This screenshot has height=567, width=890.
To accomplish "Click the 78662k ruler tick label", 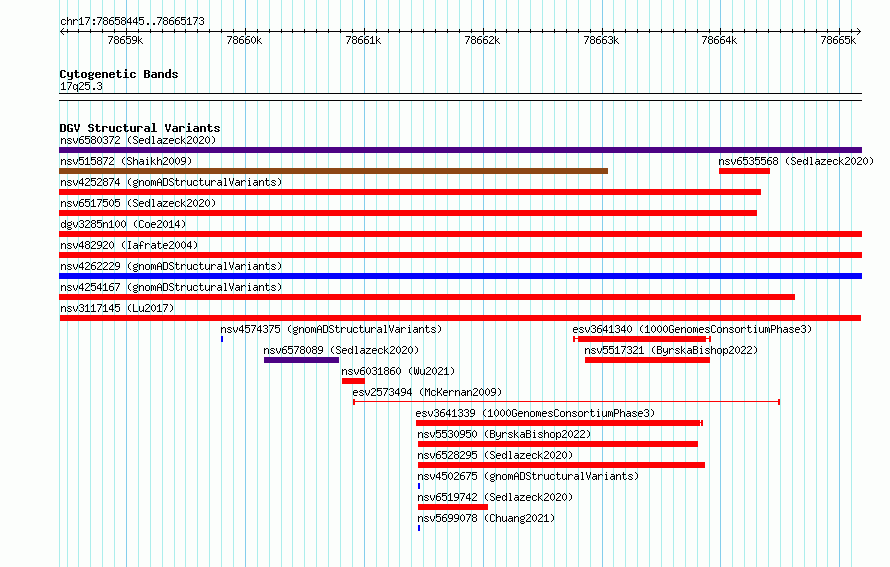I will point(482,40).
